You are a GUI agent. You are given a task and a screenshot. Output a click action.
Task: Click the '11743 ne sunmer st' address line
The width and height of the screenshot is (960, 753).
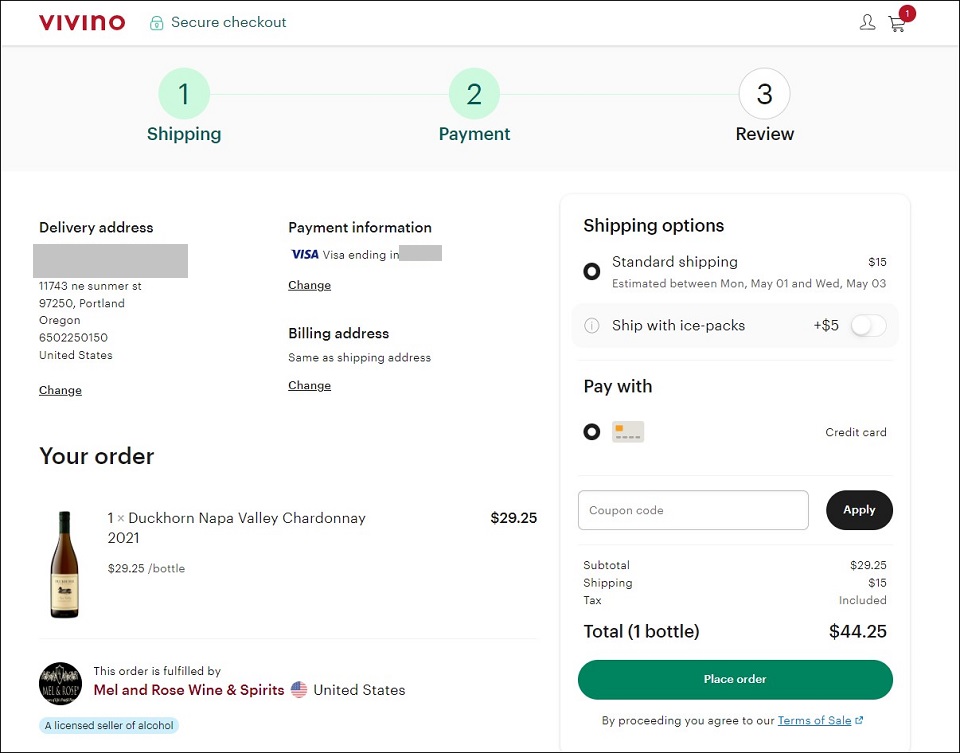point(90,286)
